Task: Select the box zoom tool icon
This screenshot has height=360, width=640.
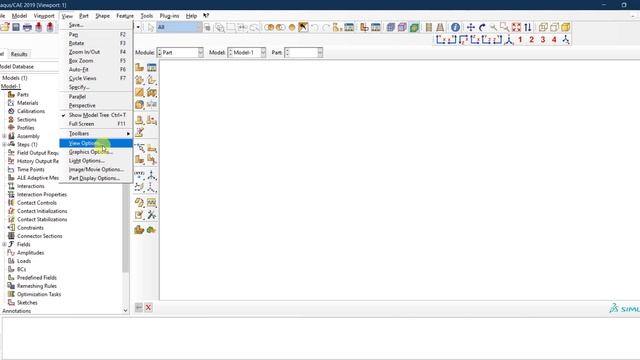Action: click(x=505, y=27)
